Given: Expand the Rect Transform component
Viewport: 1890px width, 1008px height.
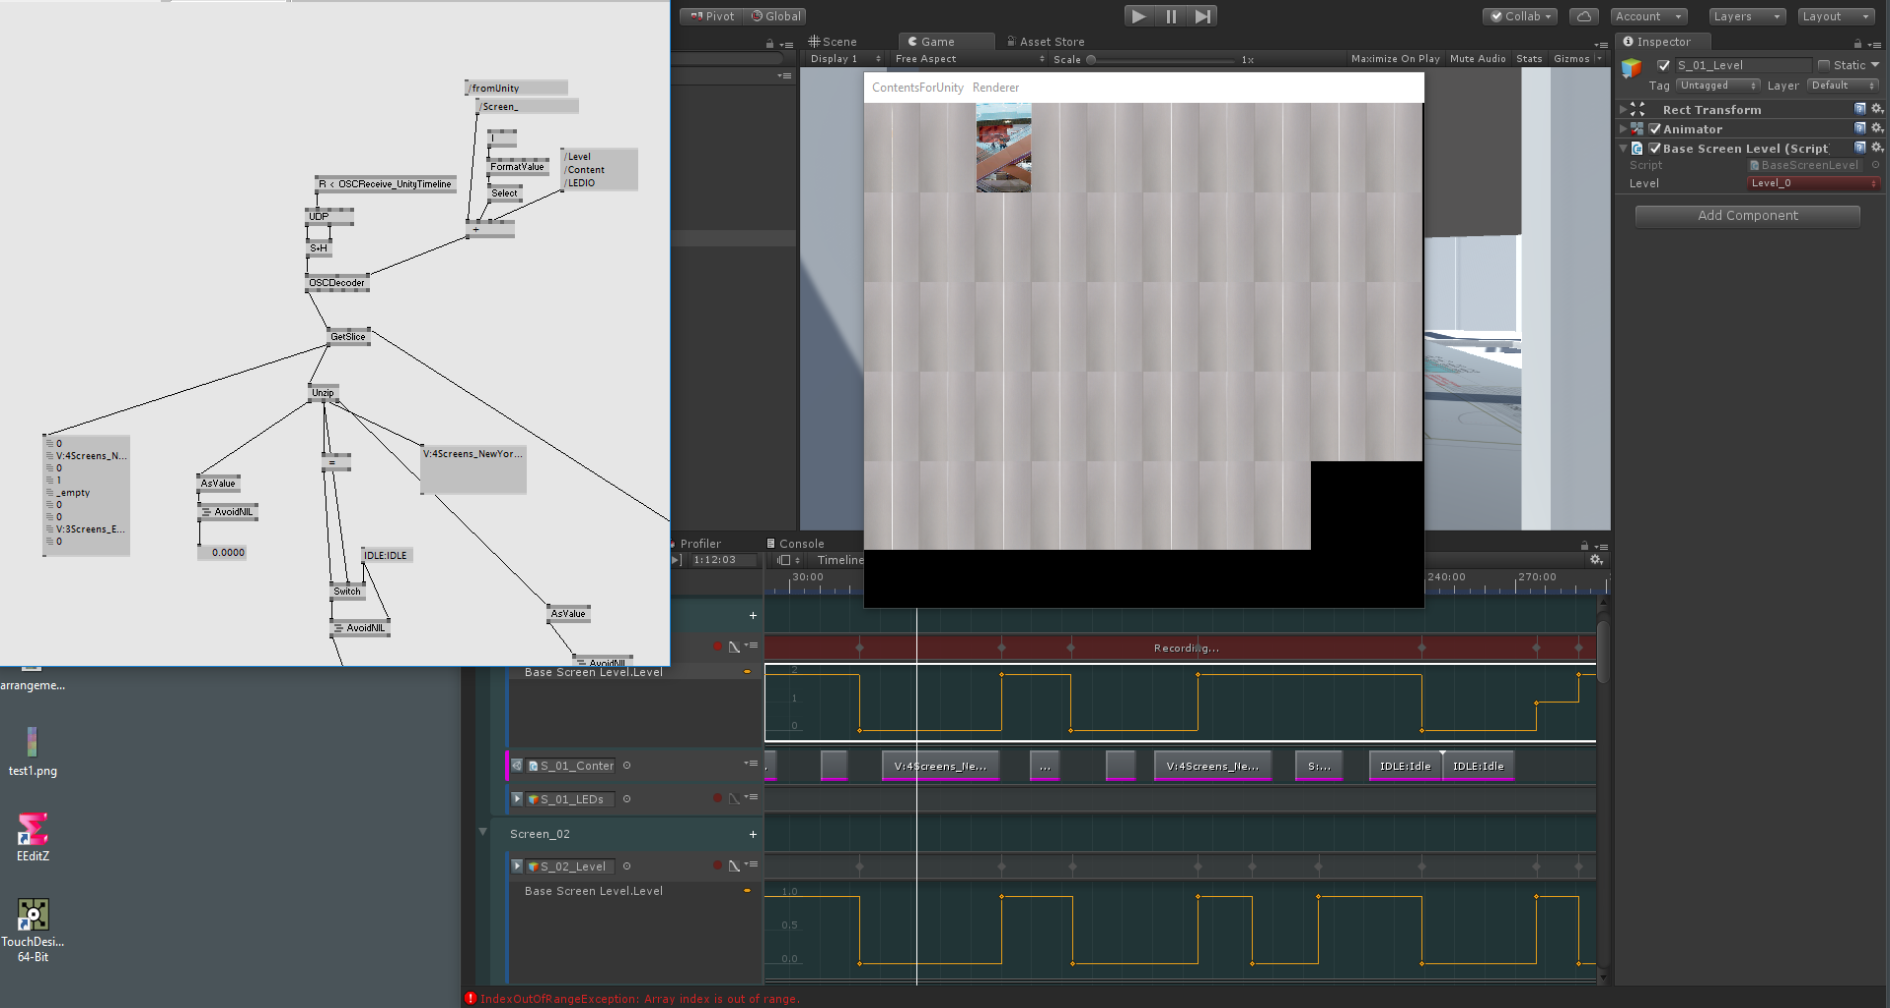Looking at the screenshot, I should point(1622,109).
